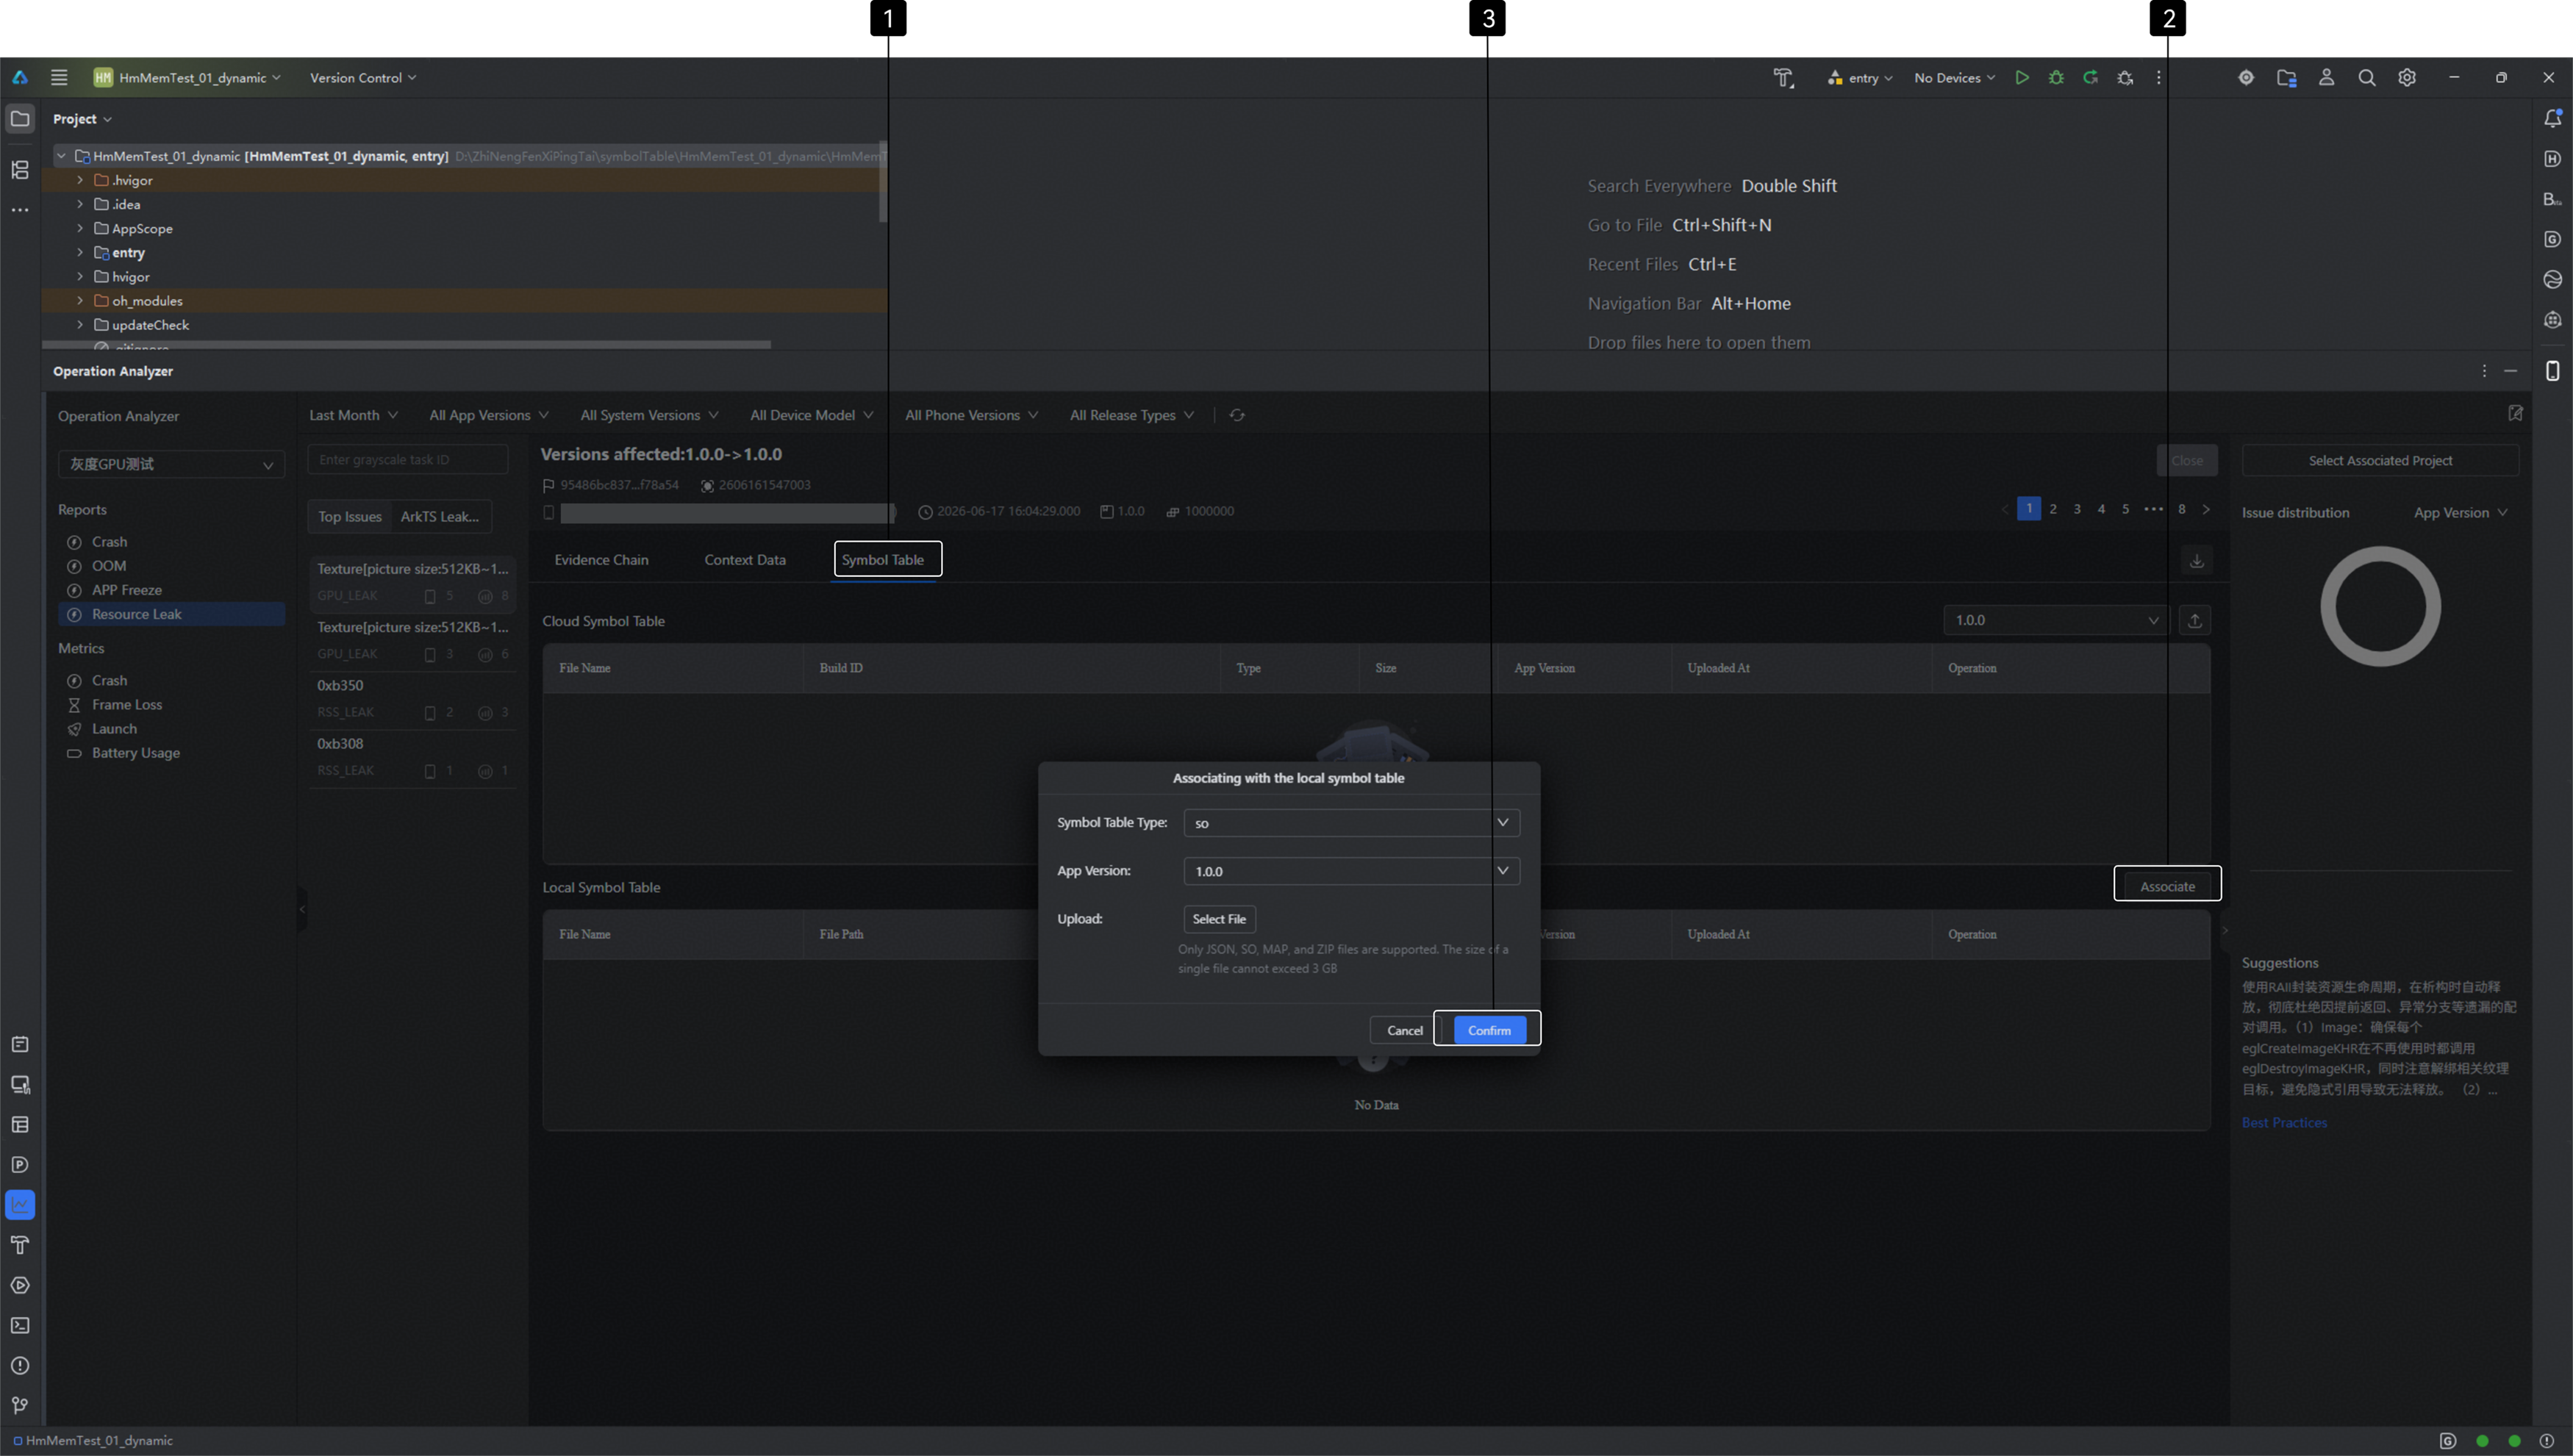2573x1456 pixels.
Task: Click the Enter grayscale task ID field
Action: pos(408,460)
